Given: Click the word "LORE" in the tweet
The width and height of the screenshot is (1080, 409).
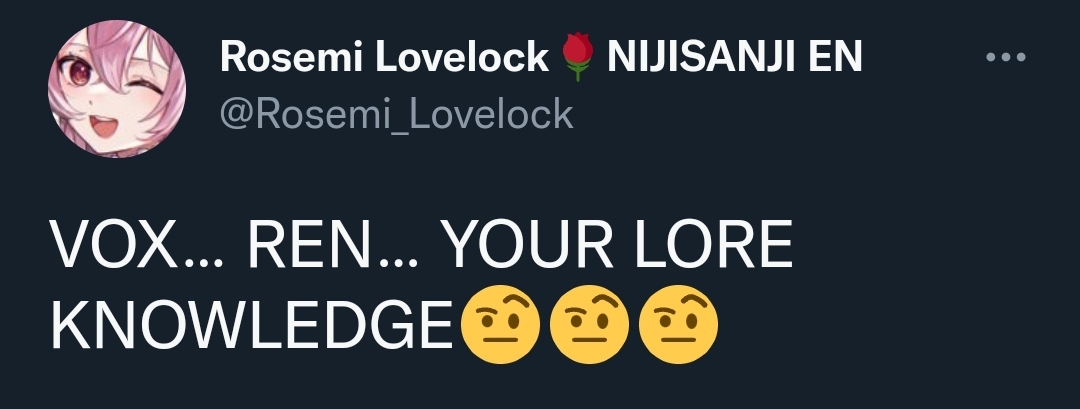Looking at the screenshot, I should [x=714, y=246].
